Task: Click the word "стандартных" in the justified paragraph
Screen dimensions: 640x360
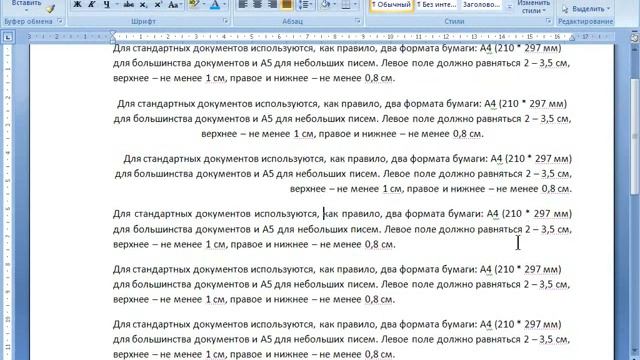Action: click(x=162, y=214)
